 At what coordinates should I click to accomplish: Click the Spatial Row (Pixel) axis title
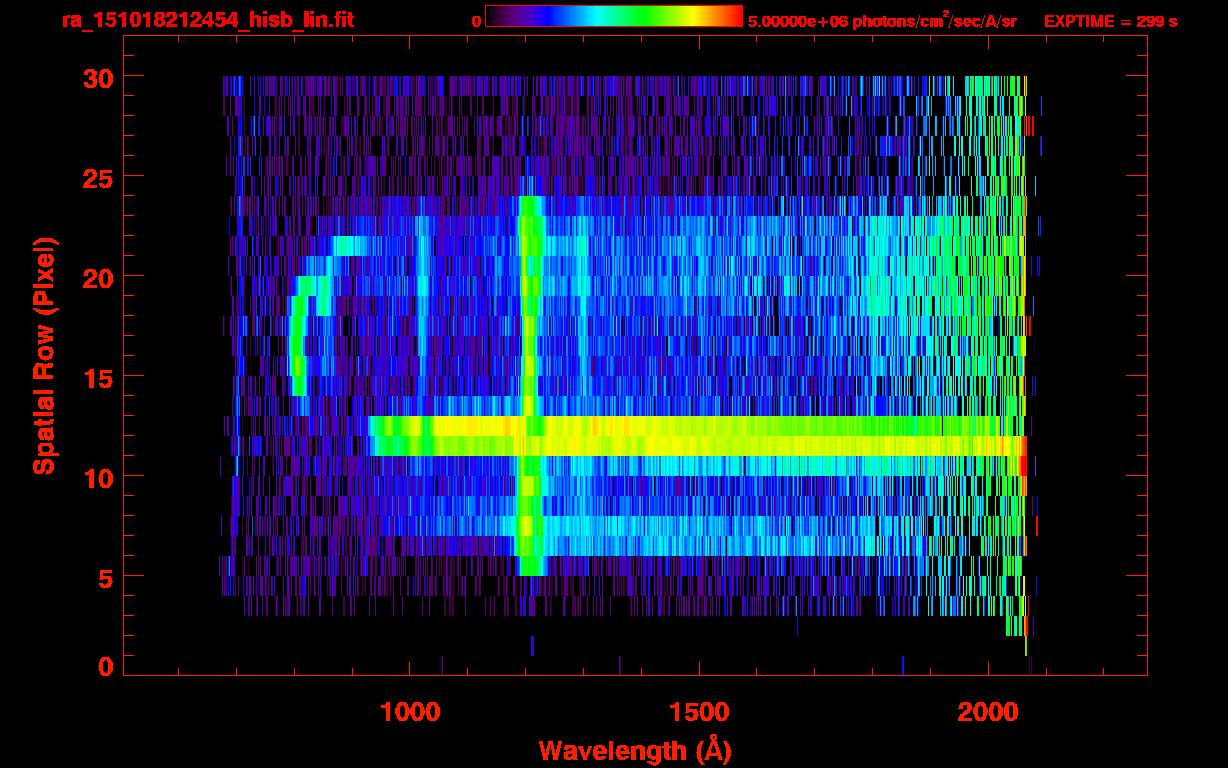(x=44, y=356)
